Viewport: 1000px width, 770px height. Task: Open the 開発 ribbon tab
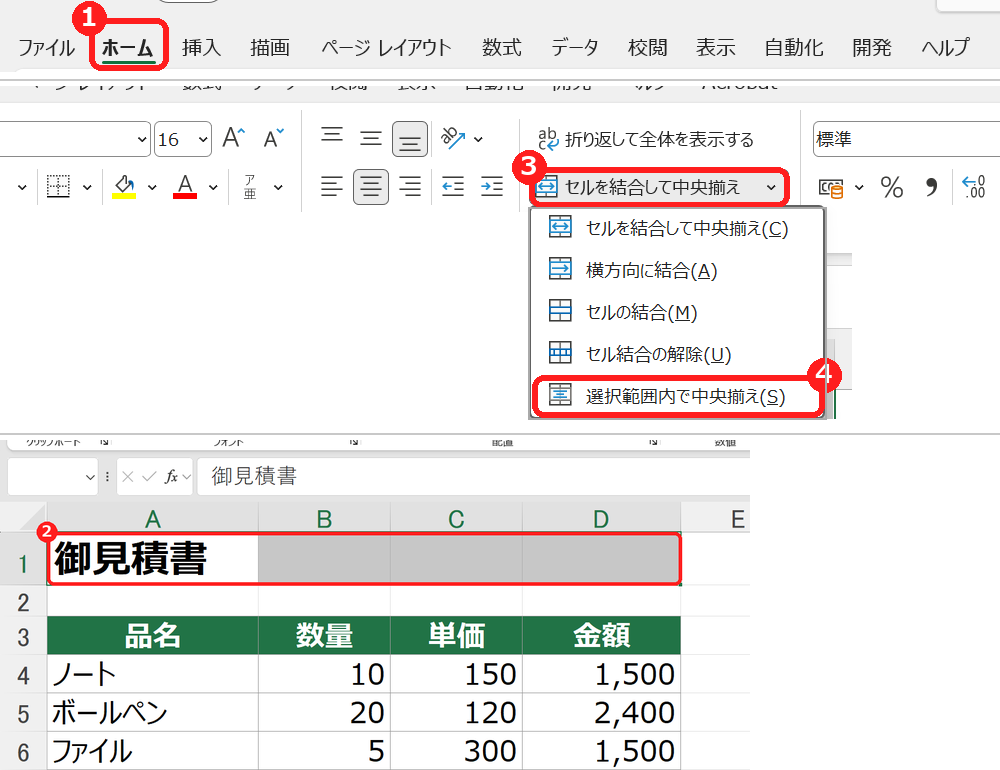coord(872,48)
